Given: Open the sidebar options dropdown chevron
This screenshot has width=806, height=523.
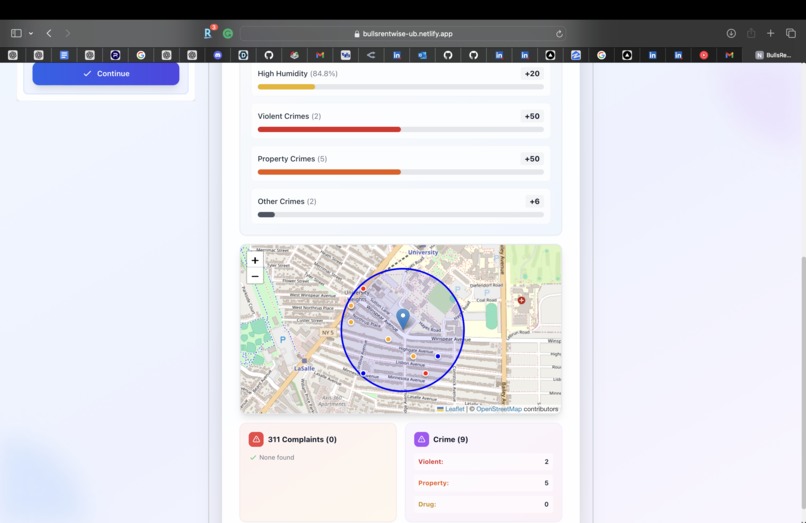Looking at the screenshot, I should coord(31,33).
